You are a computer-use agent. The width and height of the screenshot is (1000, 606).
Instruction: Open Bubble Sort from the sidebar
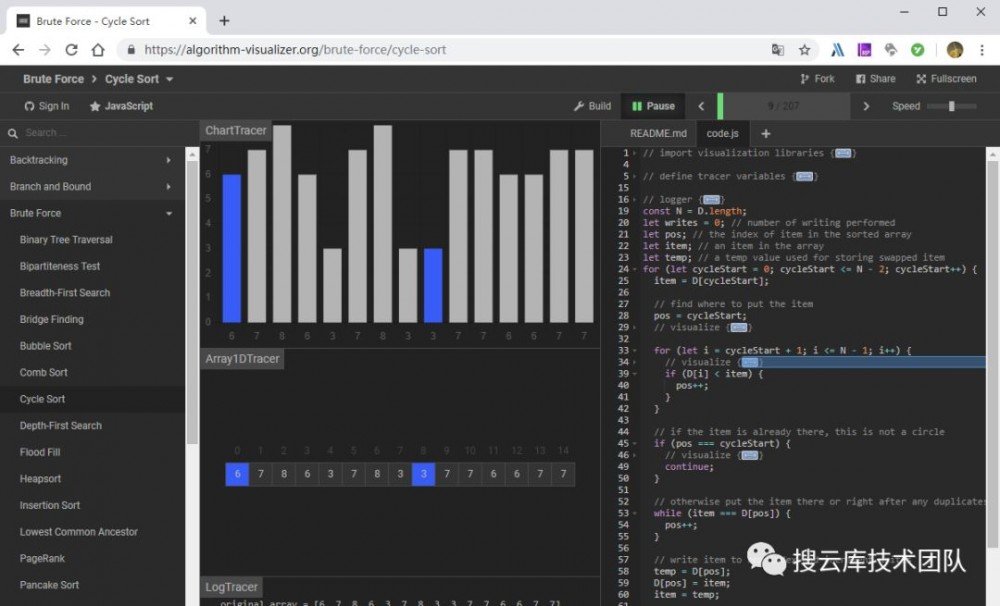46,346
